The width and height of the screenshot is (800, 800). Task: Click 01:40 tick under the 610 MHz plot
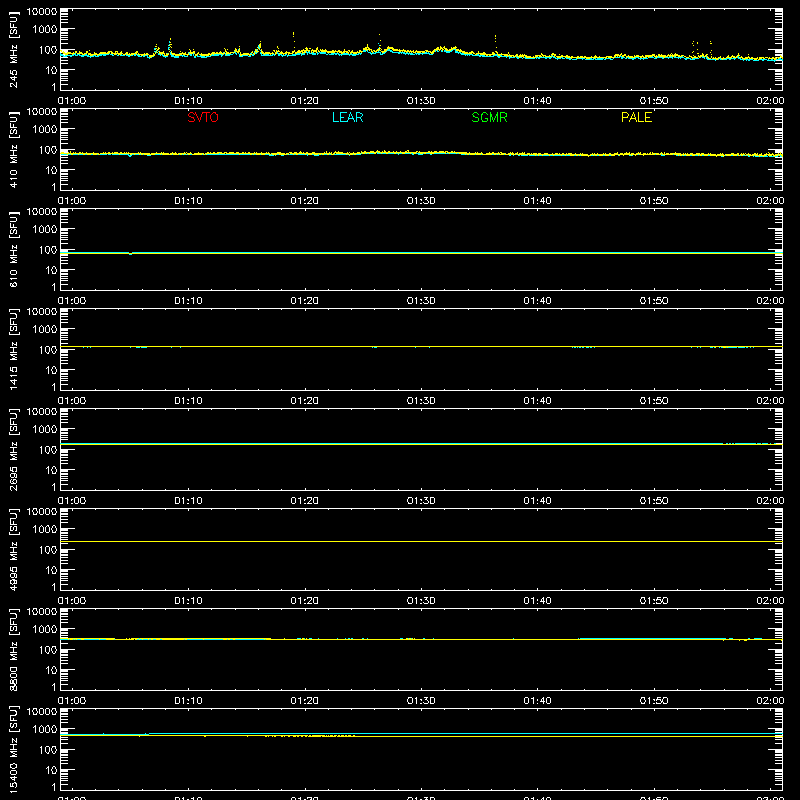click(537, 301)
